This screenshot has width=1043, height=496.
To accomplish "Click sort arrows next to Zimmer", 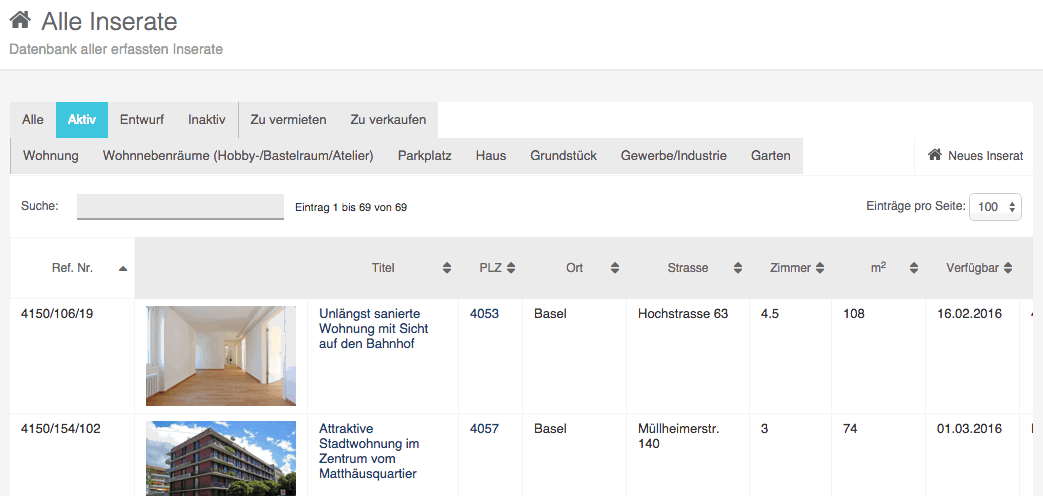I will (x=820, y=268).
